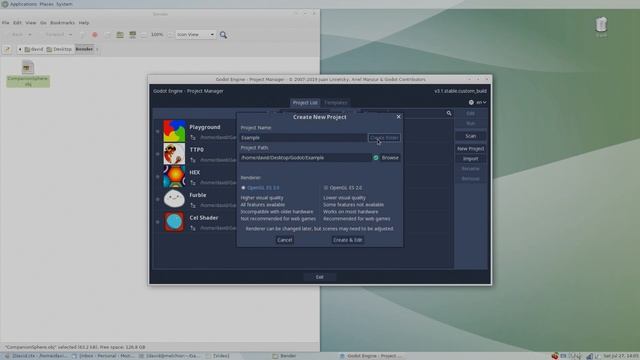Click the Browse button

pyautogui.click(x=390, y=158)
